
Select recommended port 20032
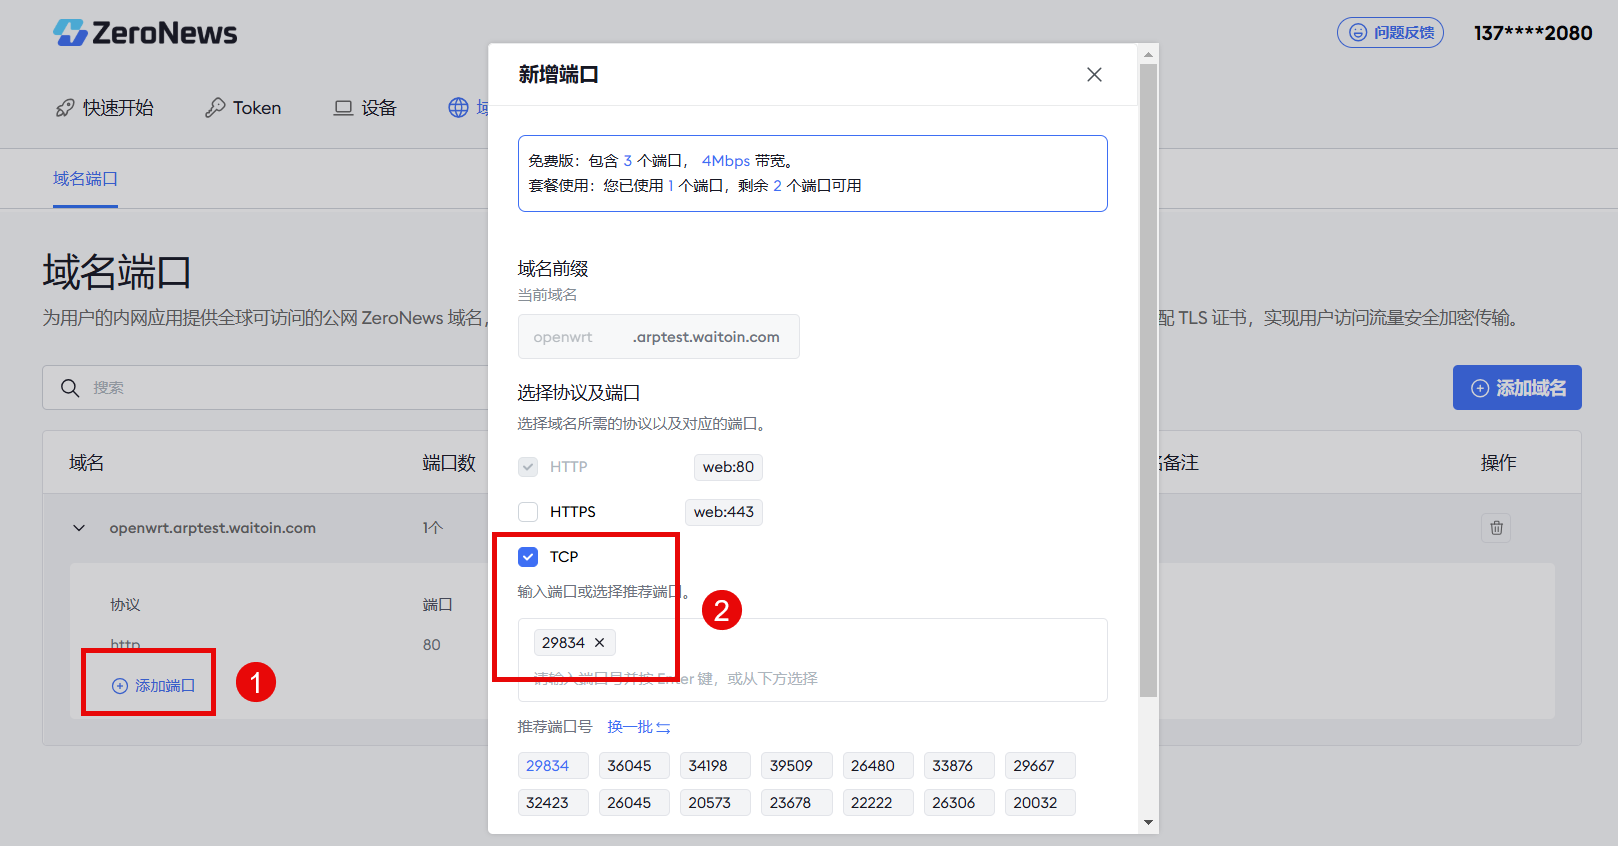1040,803
